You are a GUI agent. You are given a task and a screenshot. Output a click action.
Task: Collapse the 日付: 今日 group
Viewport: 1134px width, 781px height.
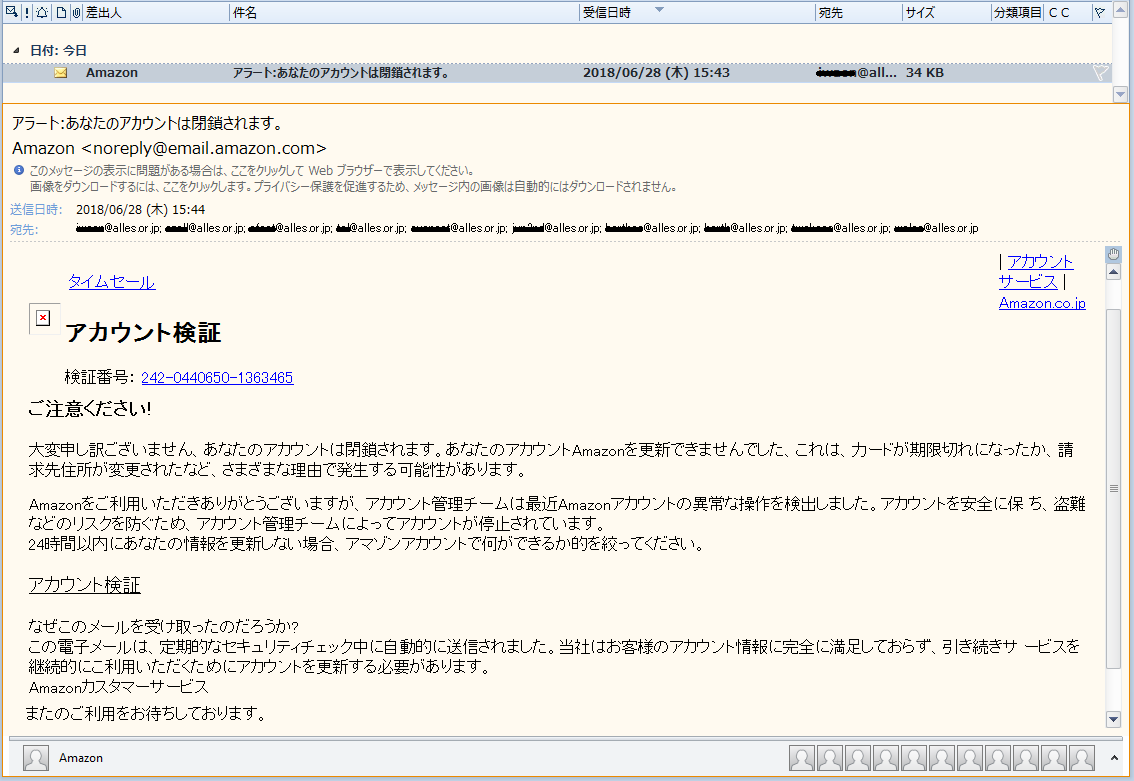point(17,51)
